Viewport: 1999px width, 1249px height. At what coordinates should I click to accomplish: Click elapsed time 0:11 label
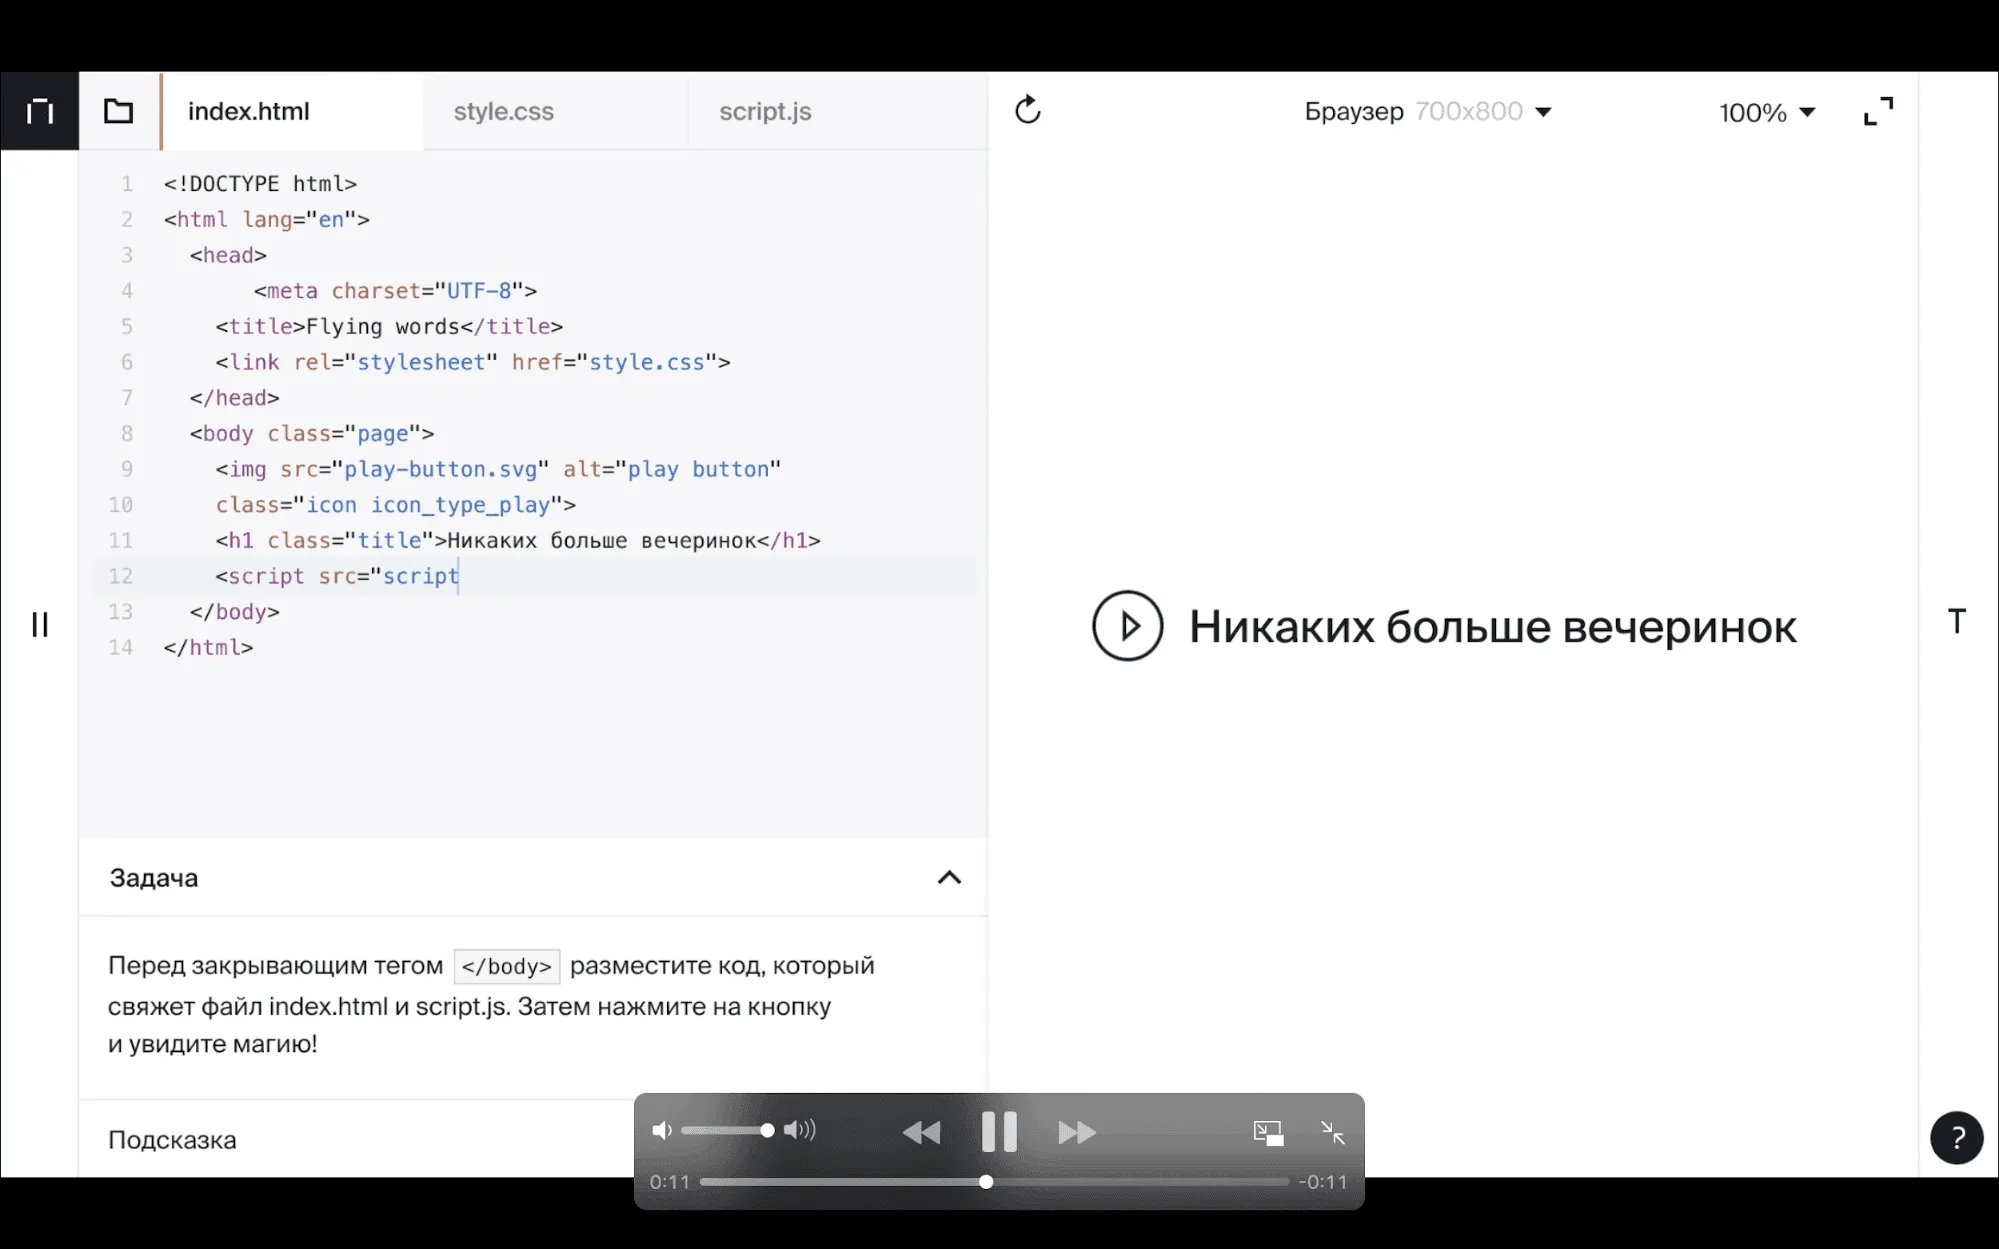pyautogui.click(x=670, y=1182)
